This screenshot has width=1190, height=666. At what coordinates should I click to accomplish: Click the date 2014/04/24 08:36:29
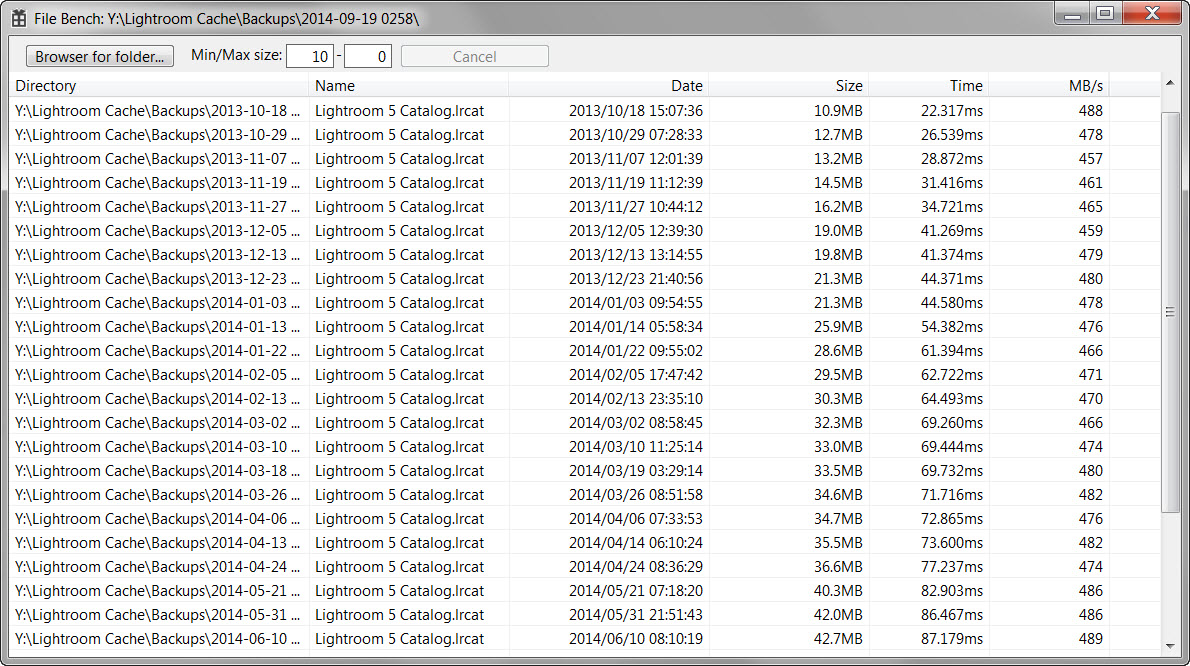(x=636, y=567)
